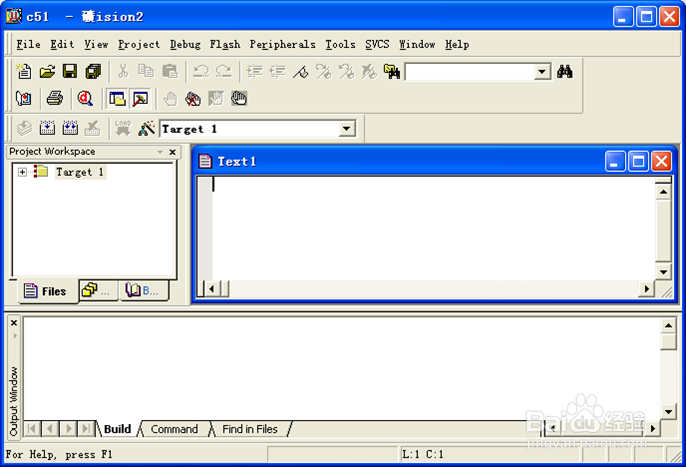Translate current file build icon

(24, 128)
